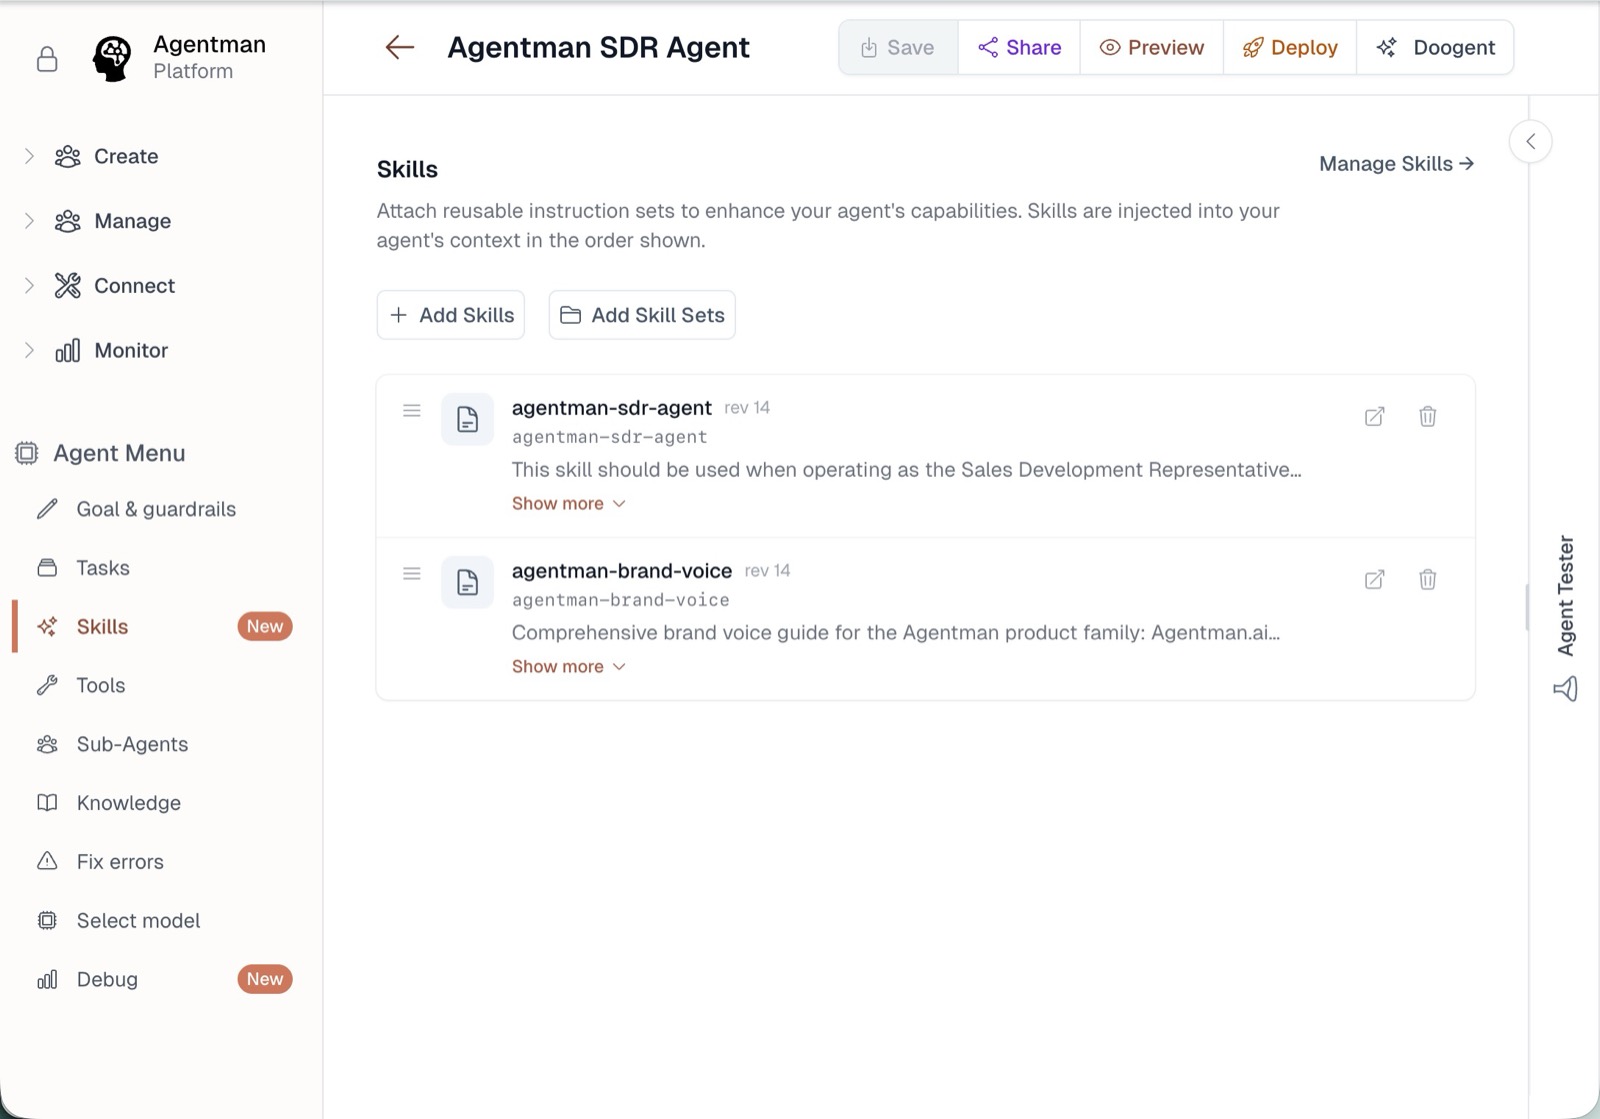Open the Knowledge menu item
This screenshot has height=1119, width=1600.
click(x=129, y=803)
